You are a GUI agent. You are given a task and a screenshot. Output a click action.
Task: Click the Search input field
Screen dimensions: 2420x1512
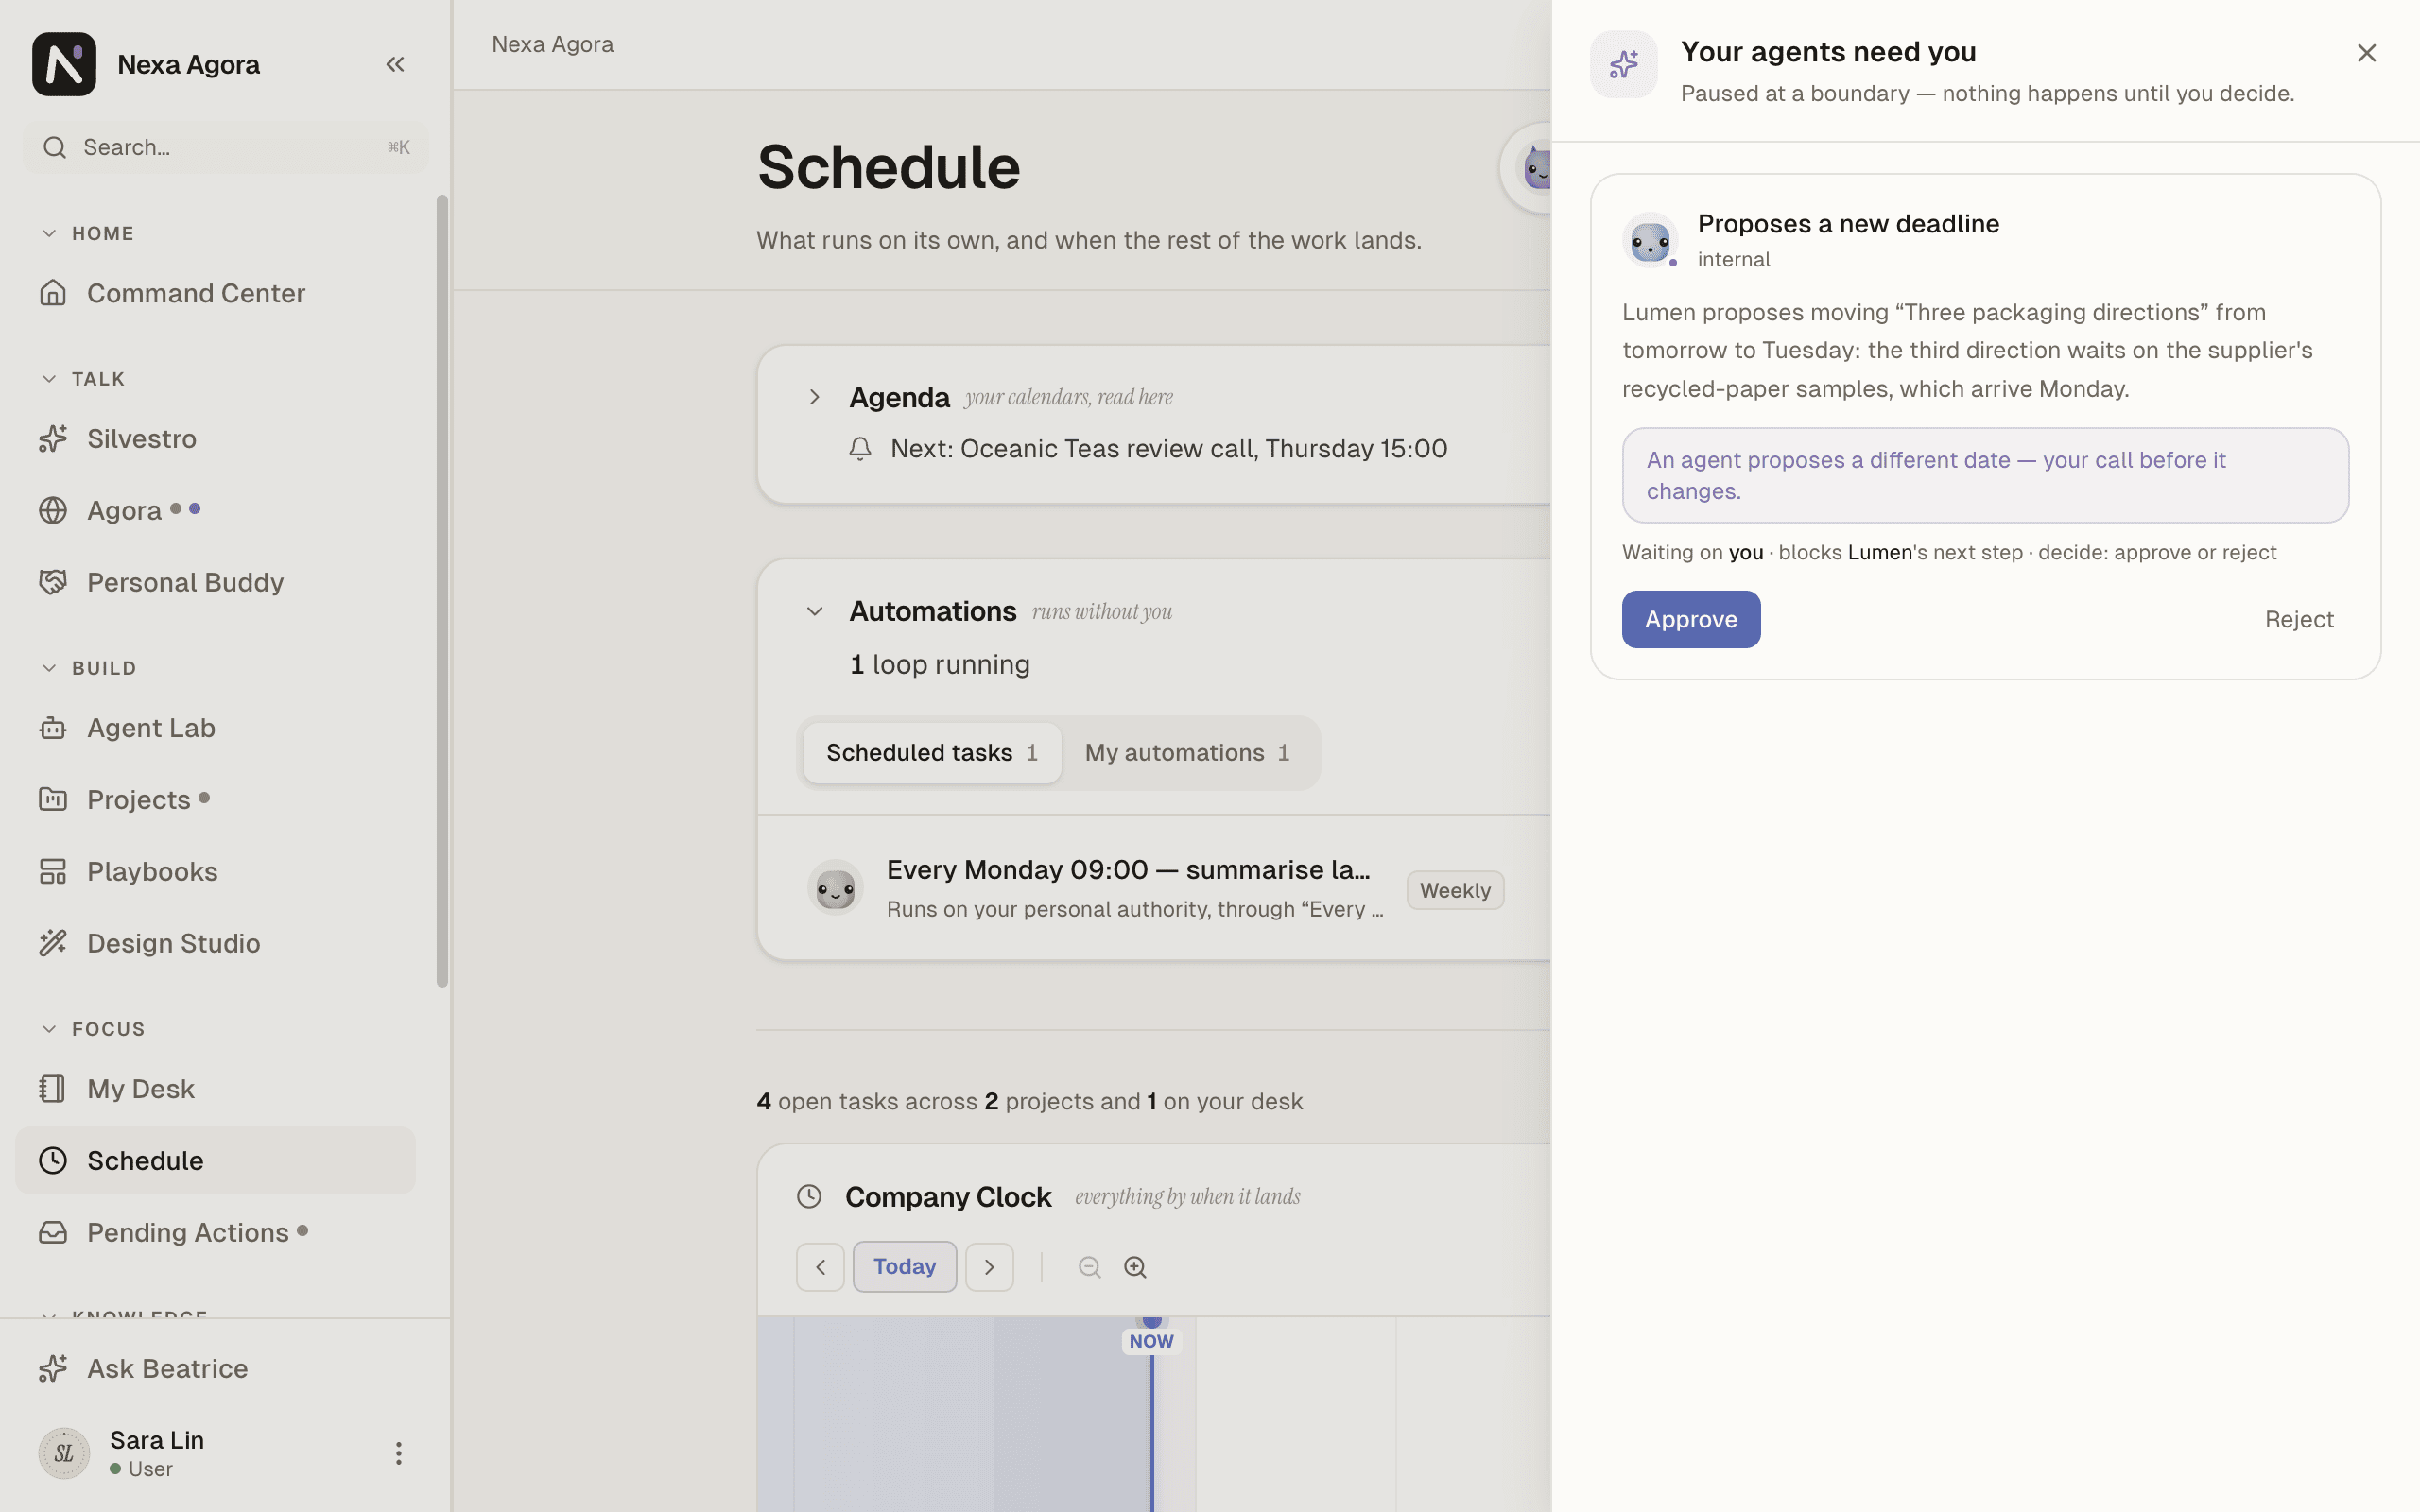(225, 147)
